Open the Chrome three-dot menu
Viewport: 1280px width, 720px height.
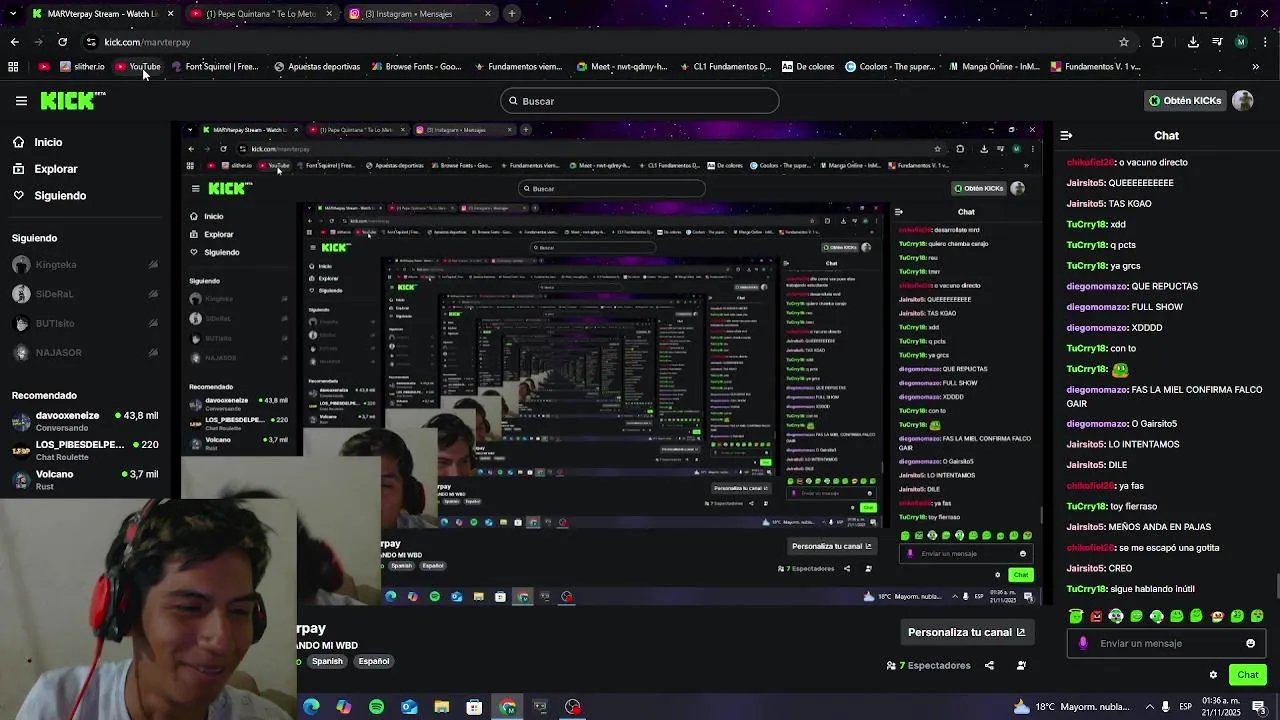(x=1265, y=42)
